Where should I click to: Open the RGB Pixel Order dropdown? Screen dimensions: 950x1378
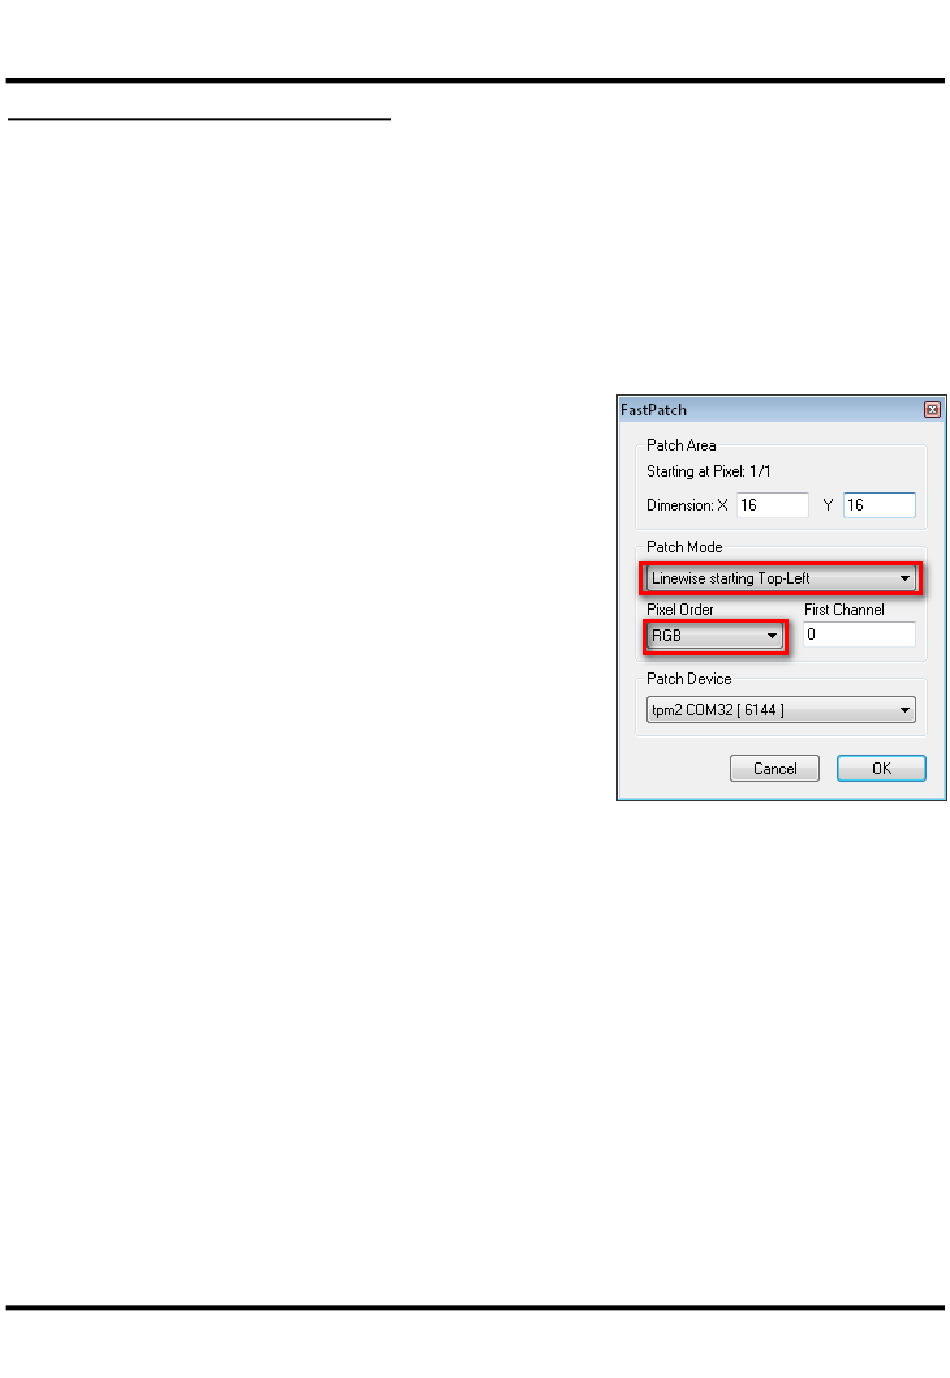[x=715, y=635]
